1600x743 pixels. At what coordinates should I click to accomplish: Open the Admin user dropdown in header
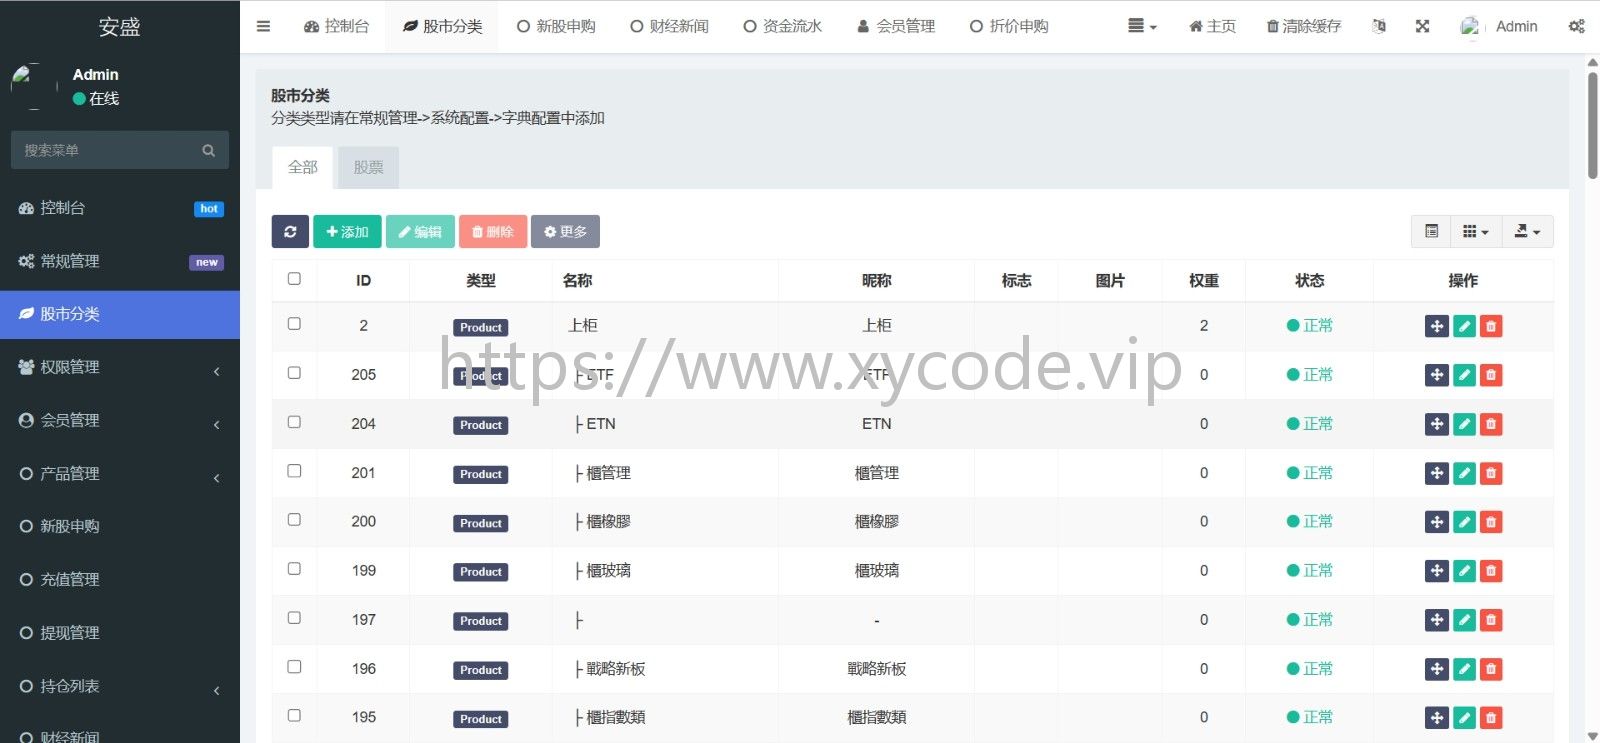tap(1499, 26)
